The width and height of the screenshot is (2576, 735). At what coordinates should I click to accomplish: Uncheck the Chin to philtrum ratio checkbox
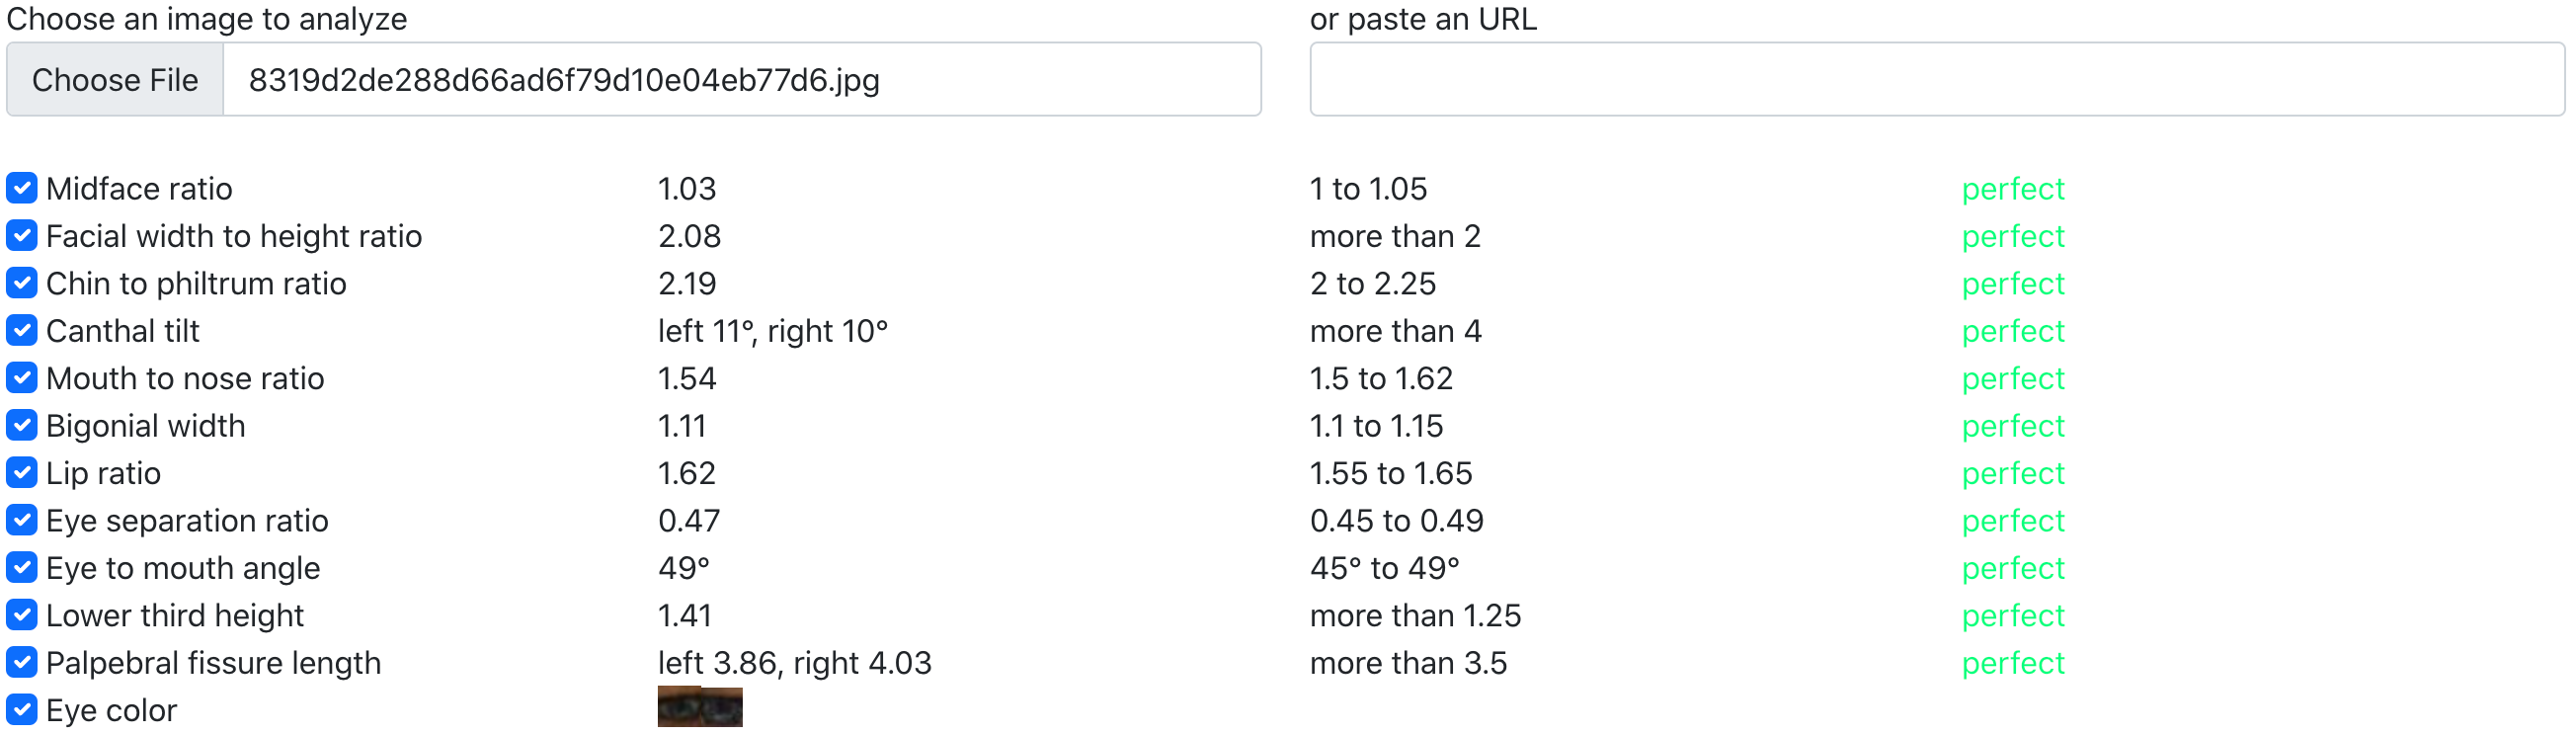tap(22, 283)
